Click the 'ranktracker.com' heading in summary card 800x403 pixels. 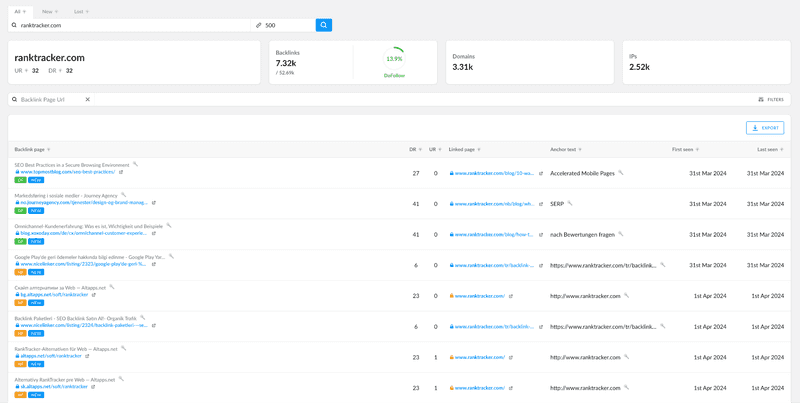click(x=49, y=58)
